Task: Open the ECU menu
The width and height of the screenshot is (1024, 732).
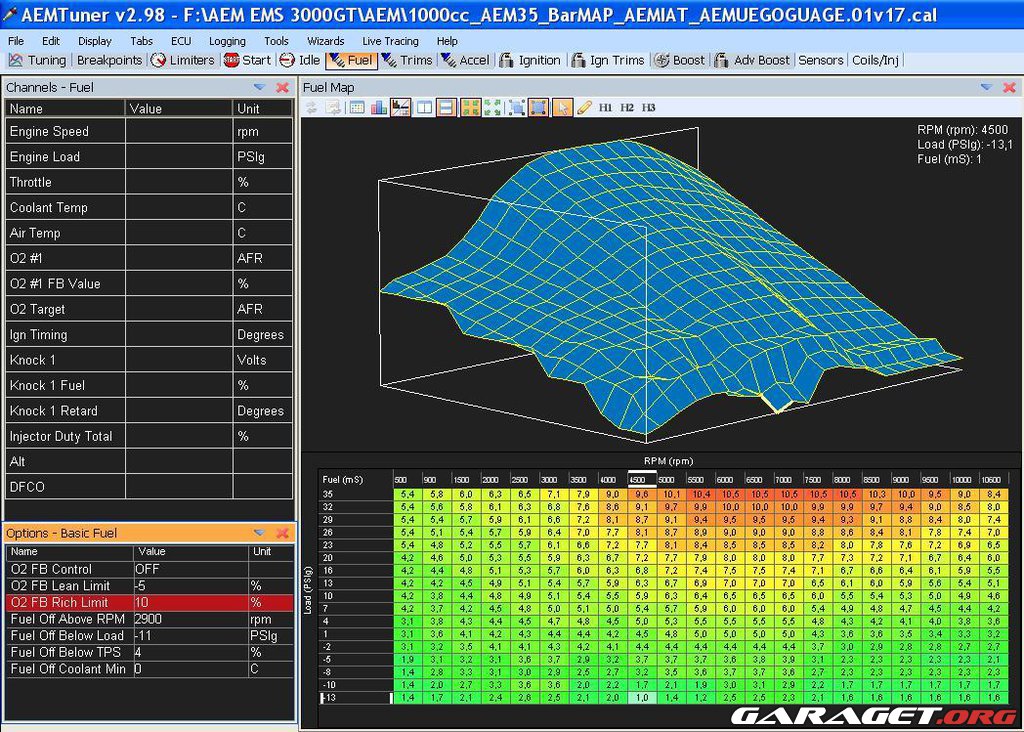Action: (x=181, y=41)
